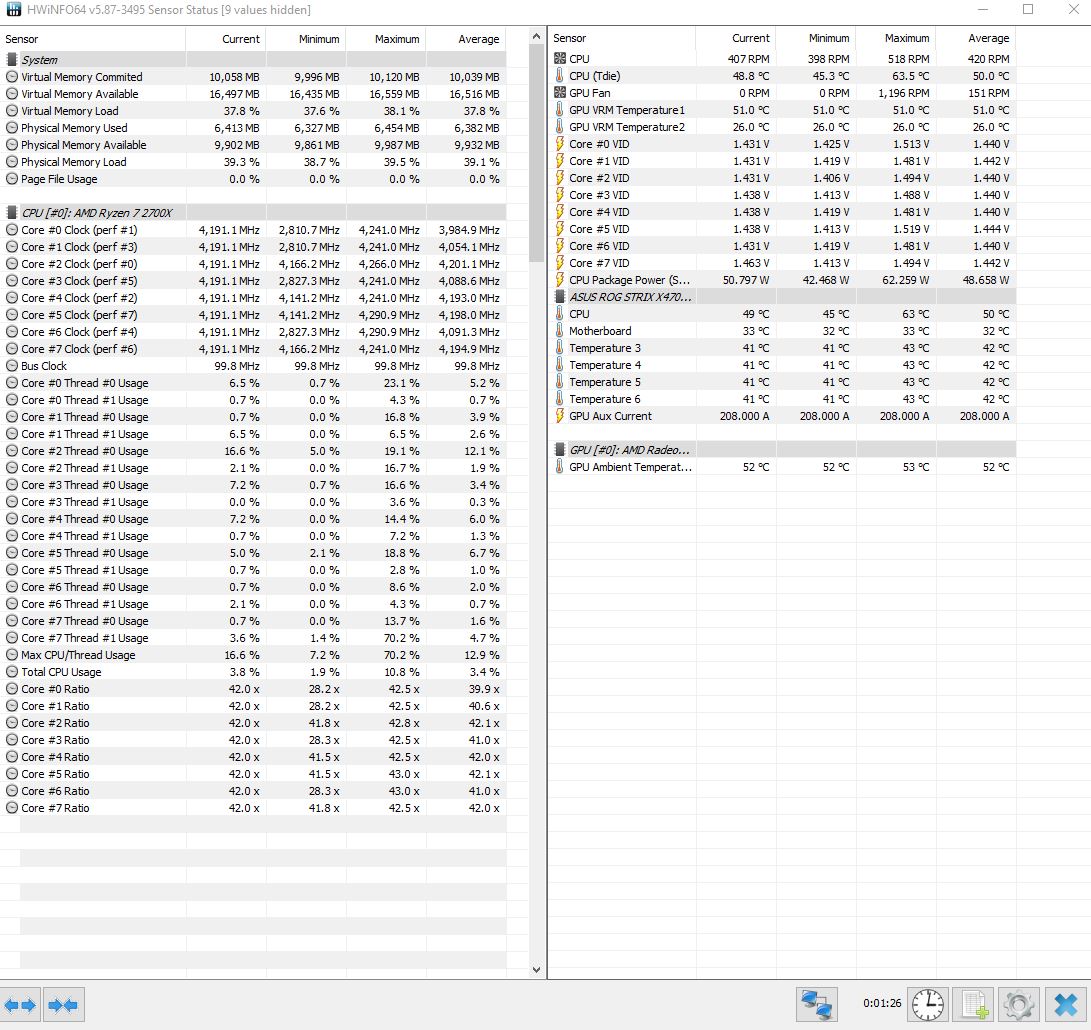Click the left panel Minimum column header
The image size is (1091, 1030).
tap(305, 39)
